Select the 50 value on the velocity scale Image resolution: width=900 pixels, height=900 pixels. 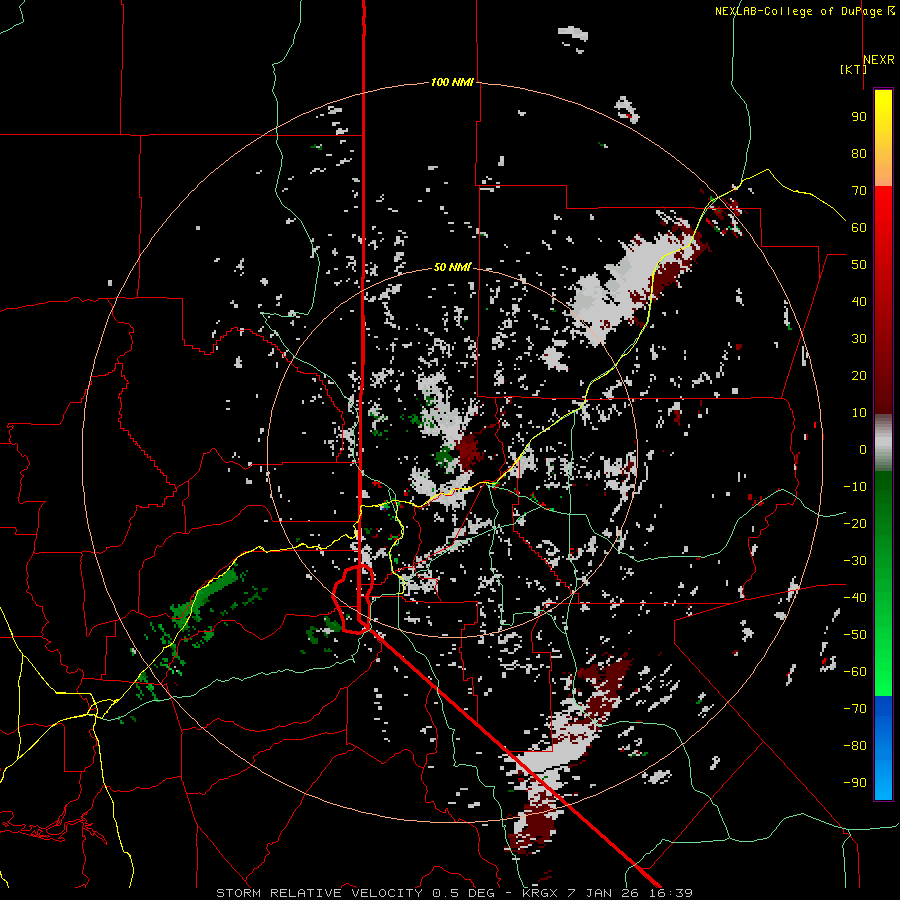(x=859, y=265)
